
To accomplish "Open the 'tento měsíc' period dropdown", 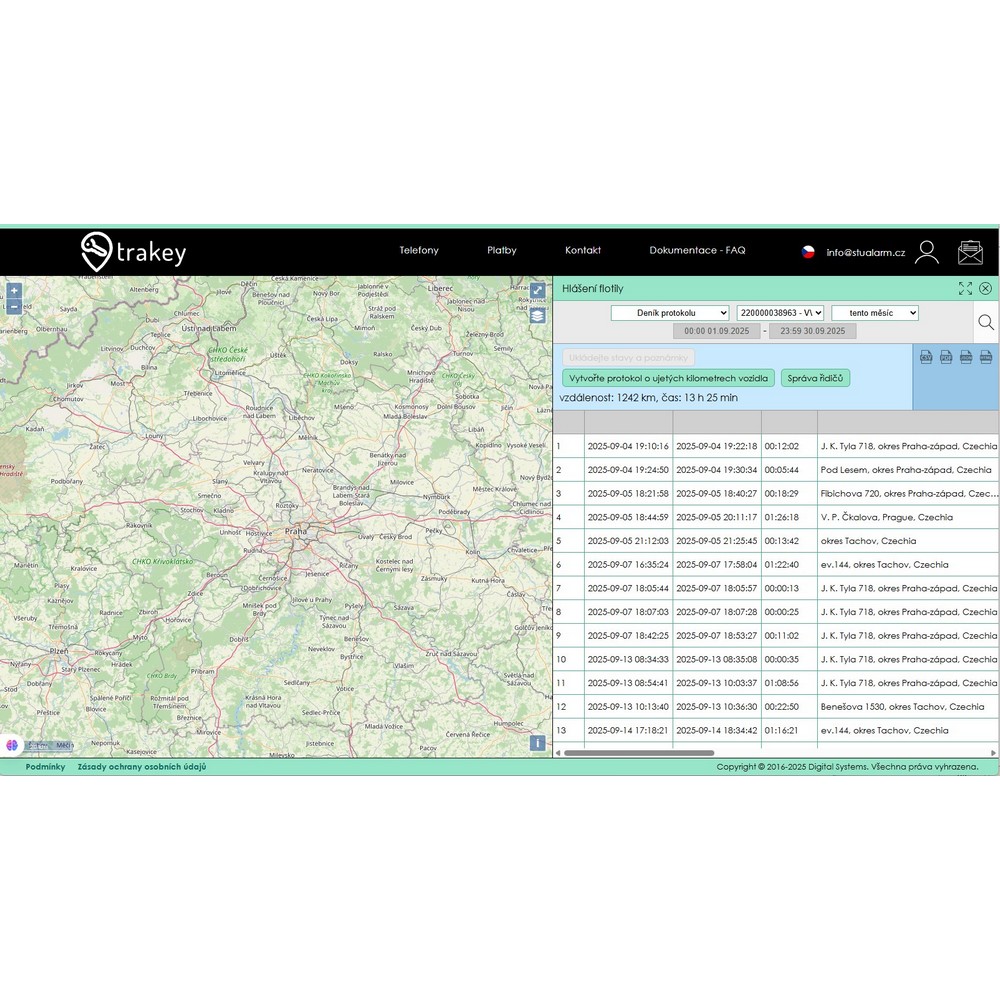I will [874, 313].
